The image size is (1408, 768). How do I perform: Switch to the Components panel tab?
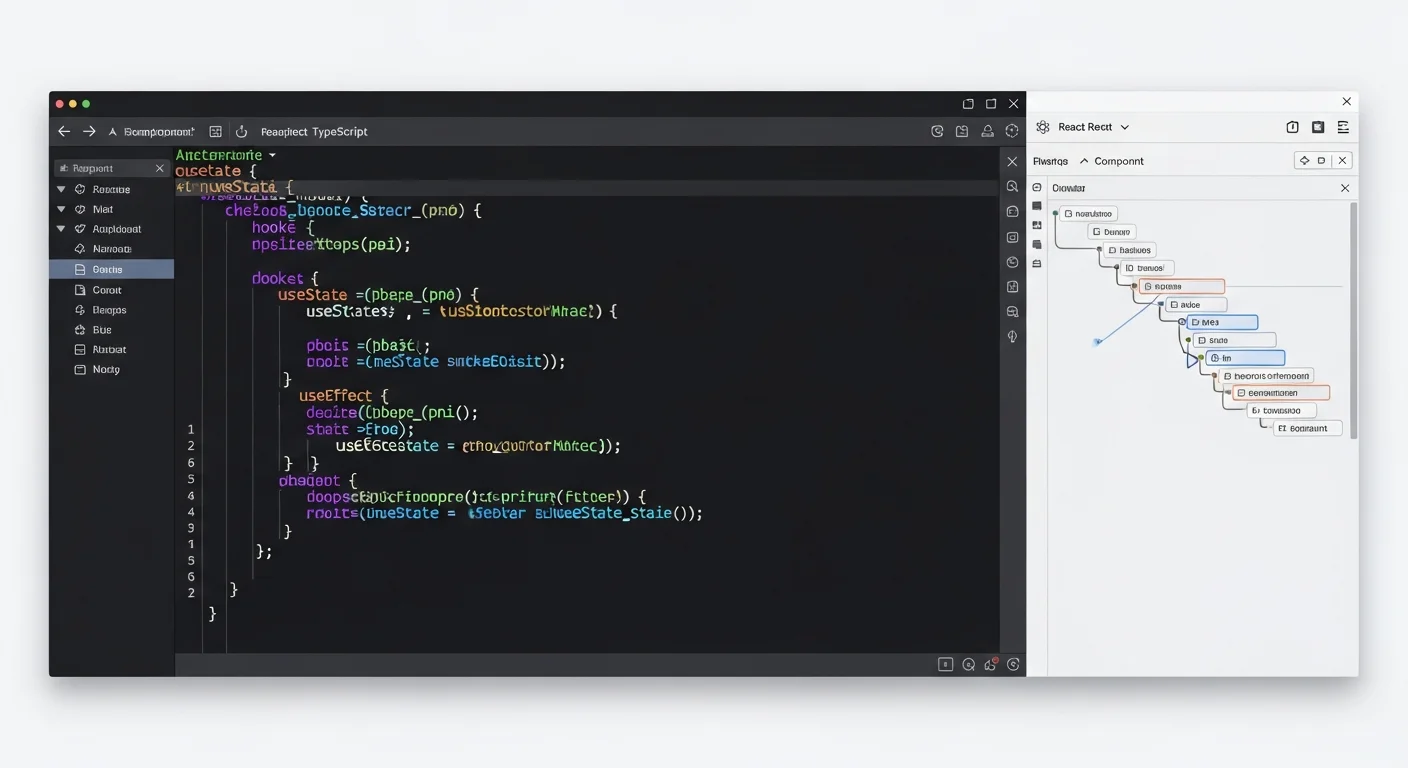tap(1117, 160)
